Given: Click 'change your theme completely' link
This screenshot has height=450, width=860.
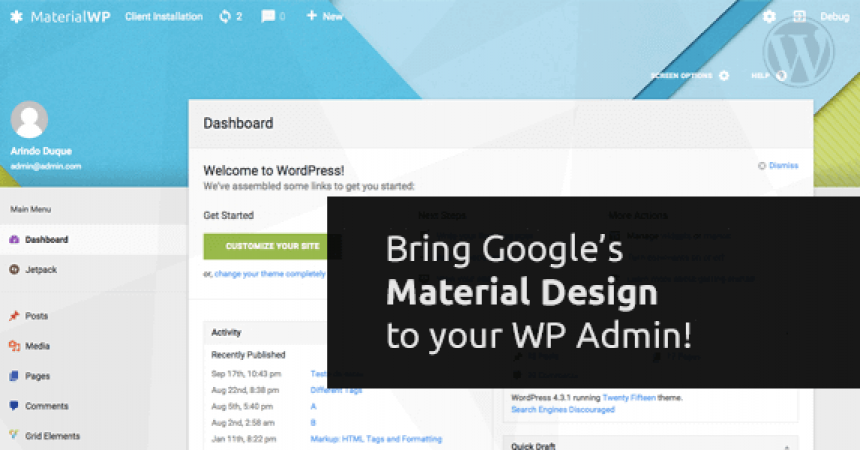Looking at the screenshot, I should click(x=270, y=274).
